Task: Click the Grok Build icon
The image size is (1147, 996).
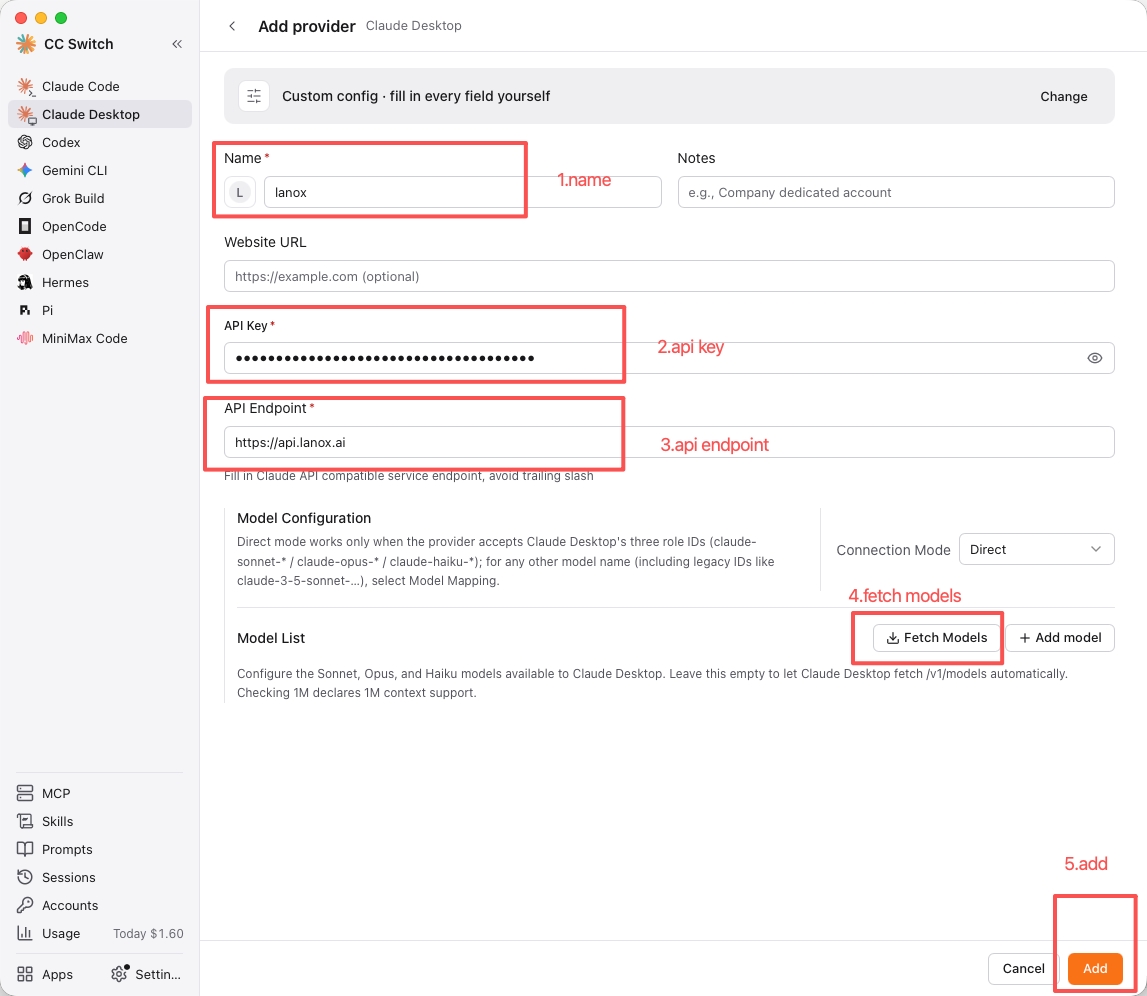Action: coord(25,198)
